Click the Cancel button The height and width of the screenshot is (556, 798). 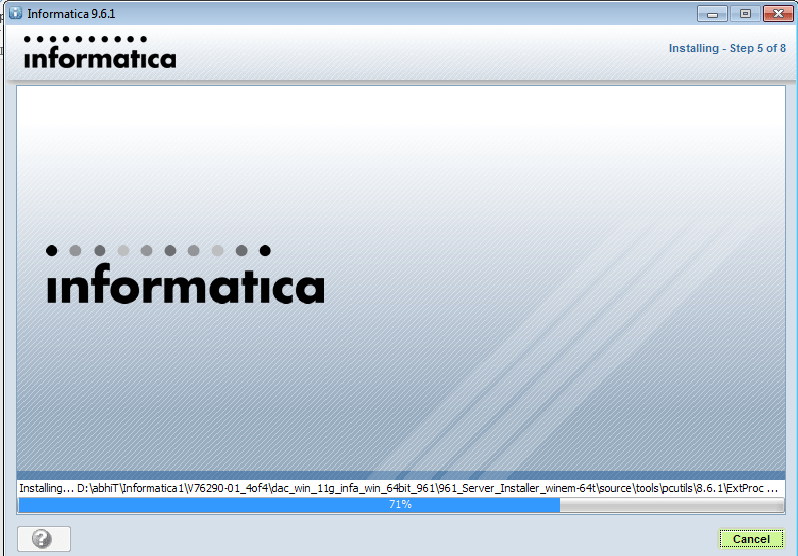coord(751,539)
